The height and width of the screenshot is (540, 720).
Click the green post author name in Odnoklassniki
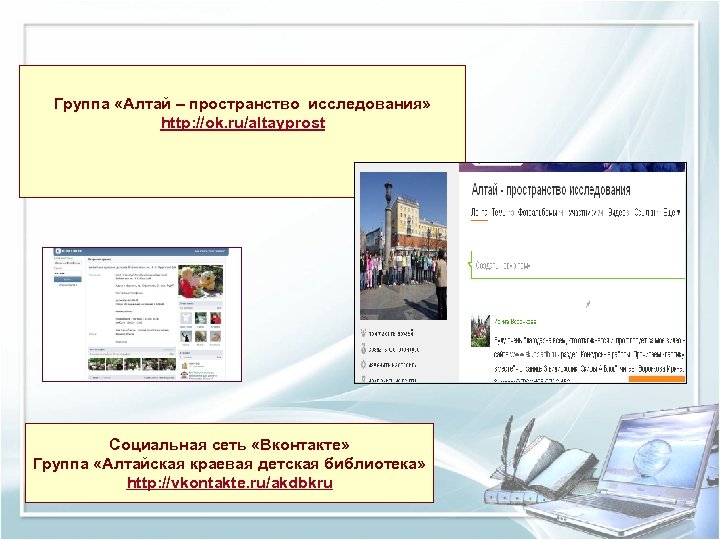[x=515, y=321]
